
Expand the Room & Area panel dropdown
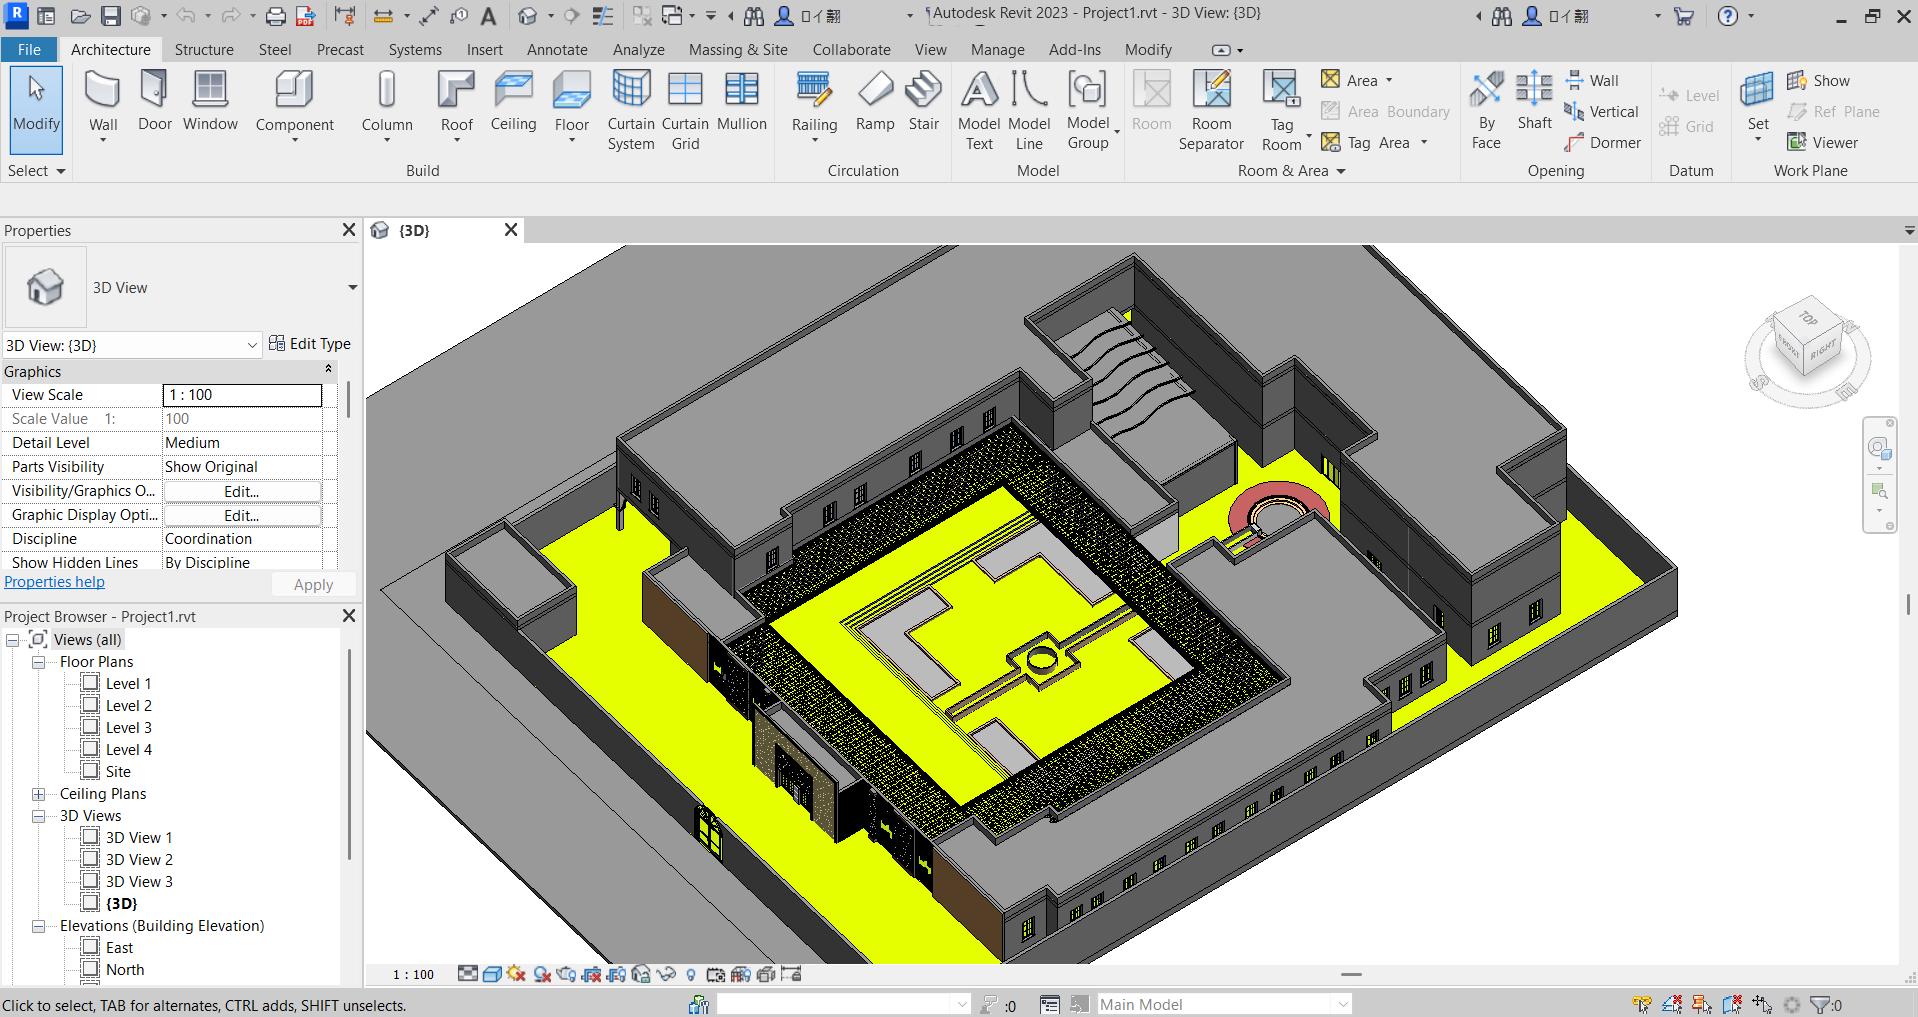point(1291,171)
